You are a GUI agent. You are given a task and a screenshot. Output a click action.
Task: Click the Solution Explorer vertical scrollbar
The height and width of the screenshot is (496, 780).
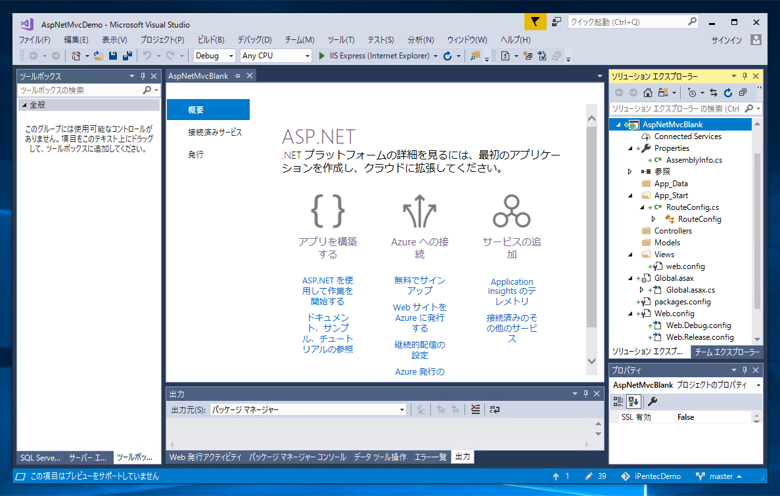tap(757, 231)
